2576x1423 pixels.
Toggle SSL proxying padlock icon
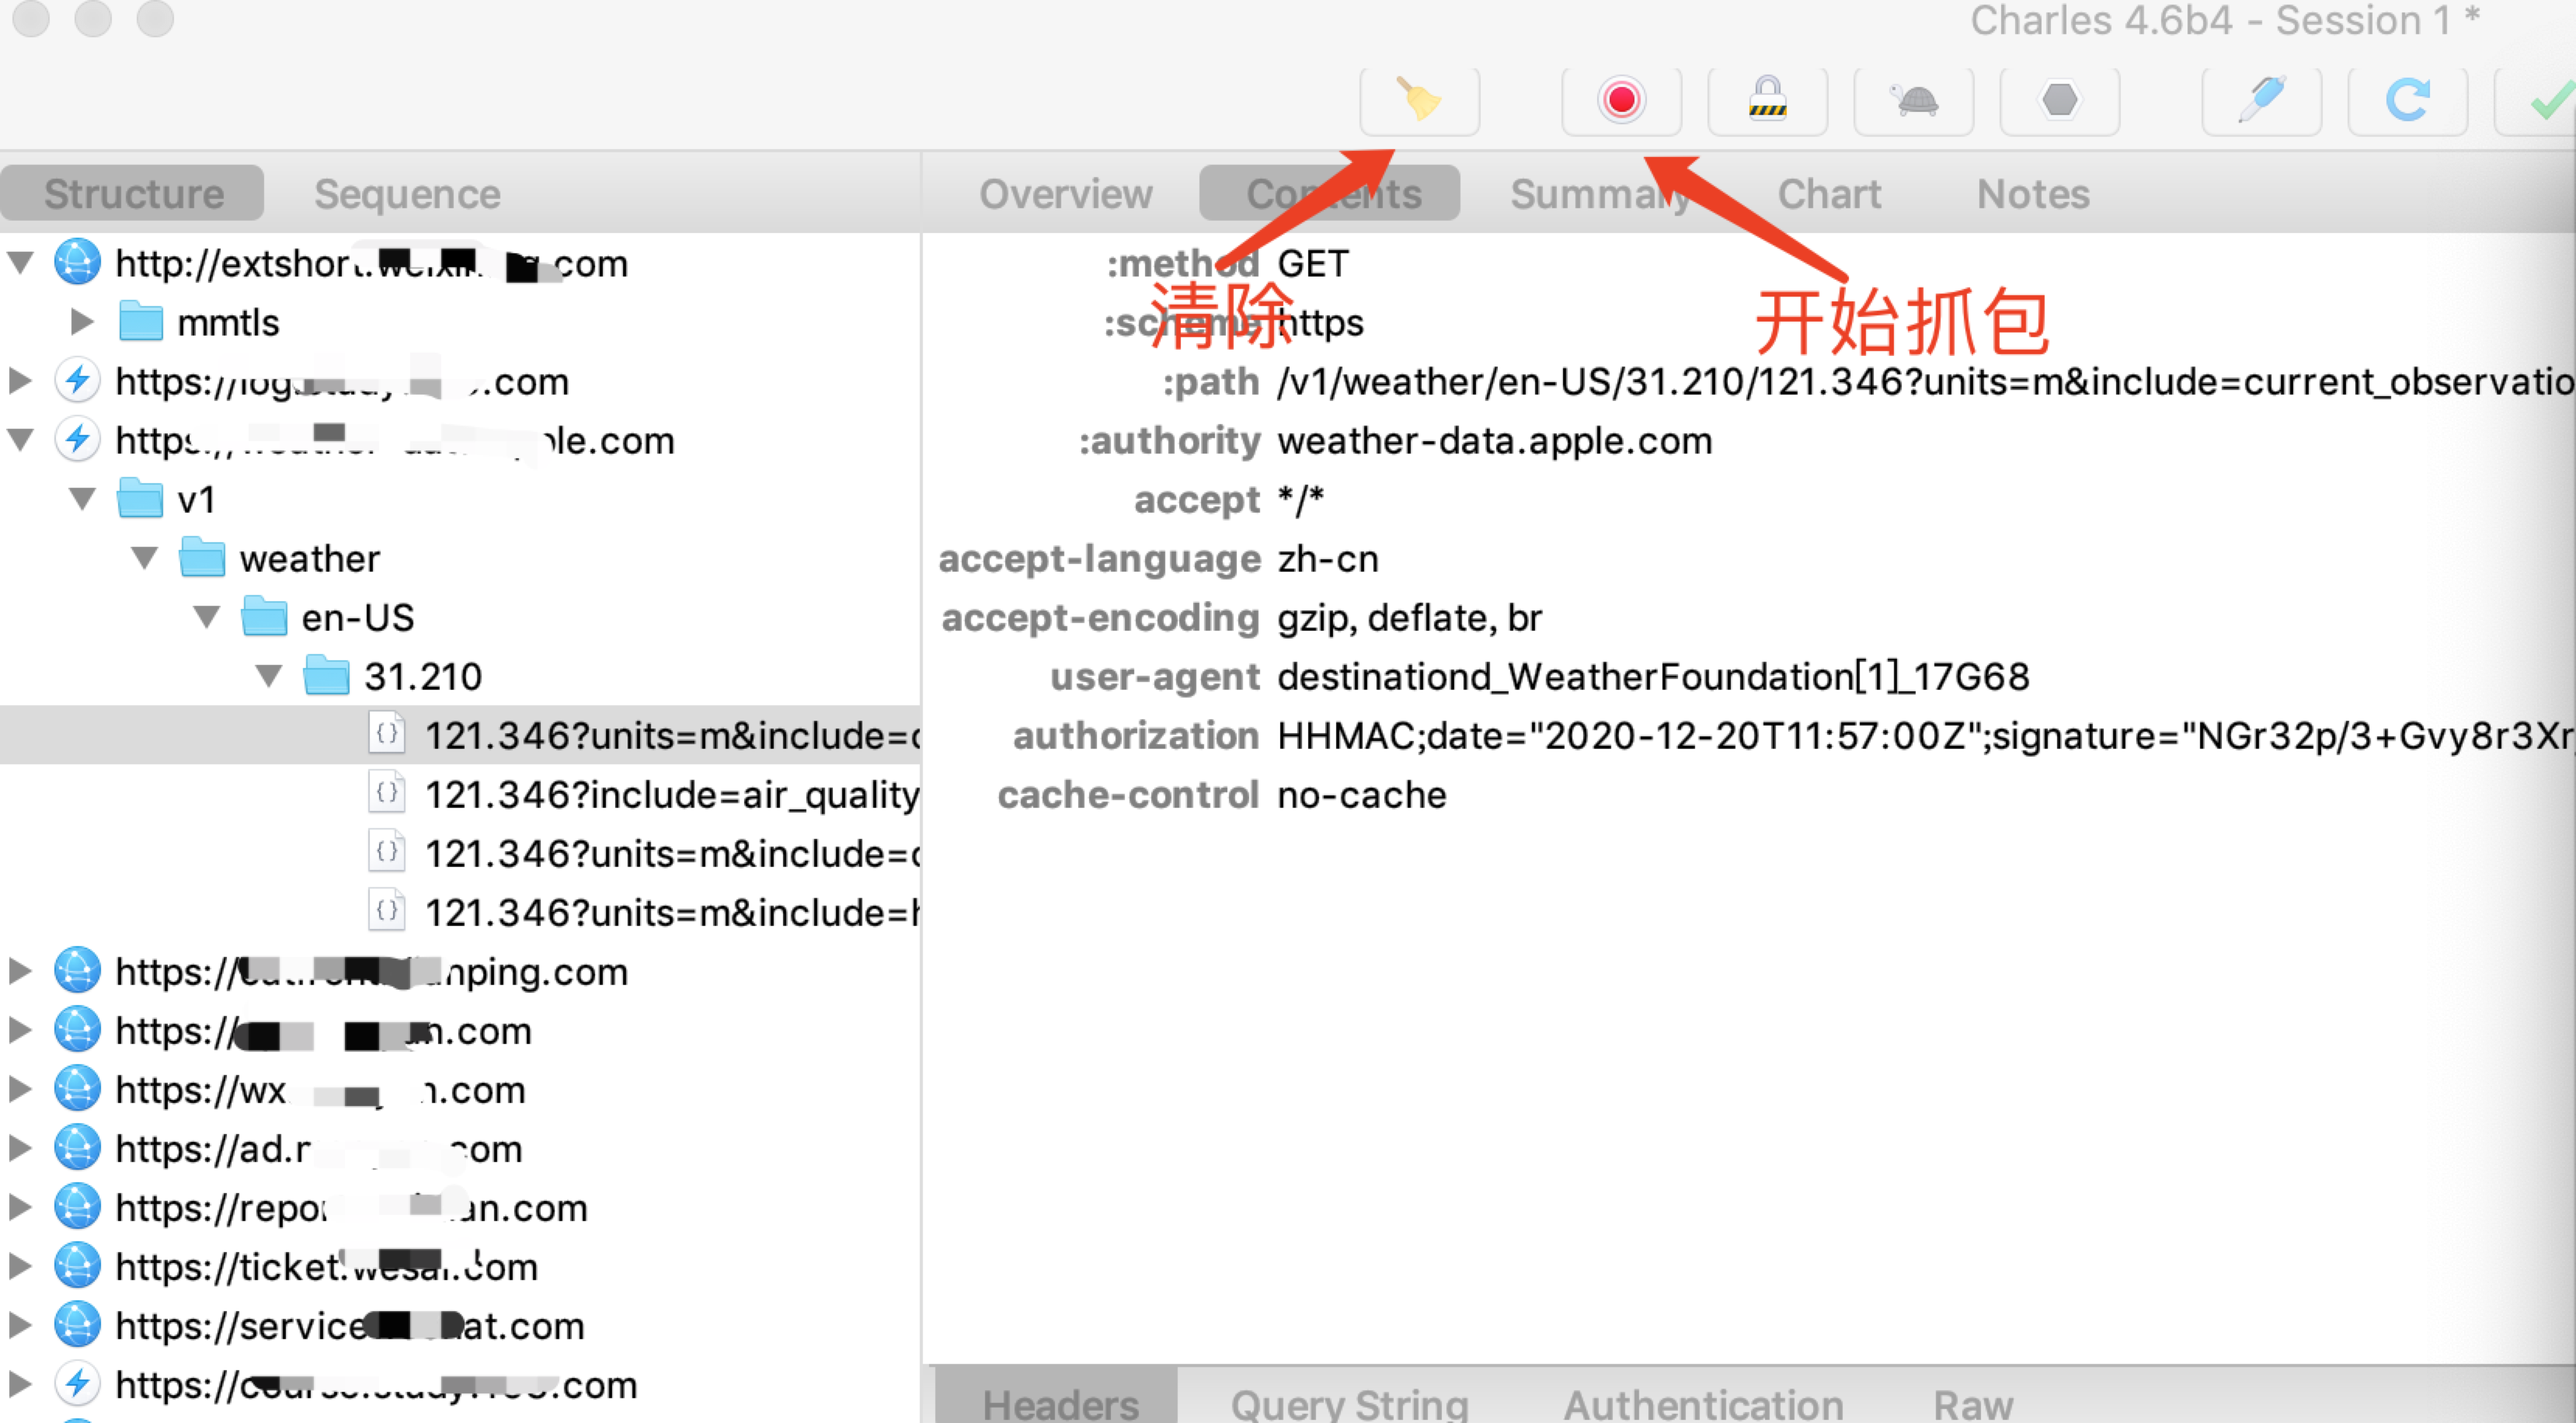point(1767,100)
